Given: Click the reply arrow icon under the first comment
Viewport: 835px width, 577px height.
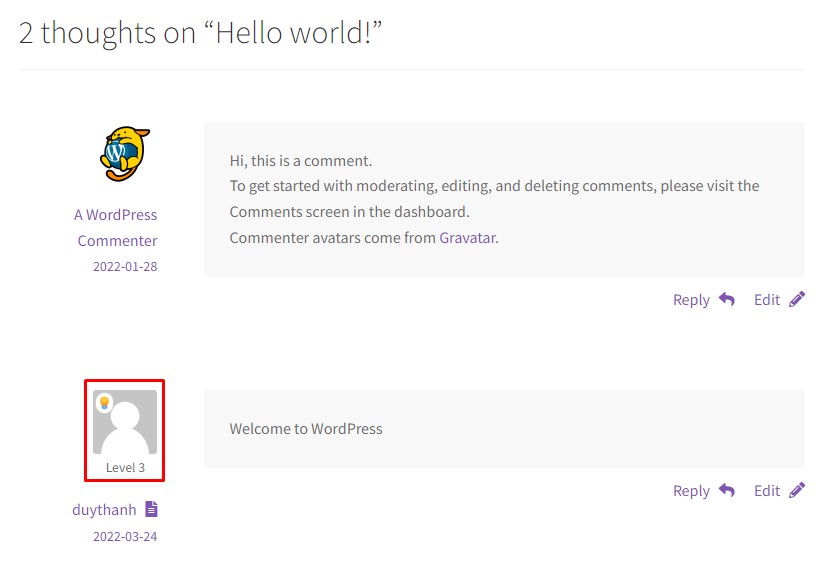Looking at the screenshot, I should click(727, 299).
